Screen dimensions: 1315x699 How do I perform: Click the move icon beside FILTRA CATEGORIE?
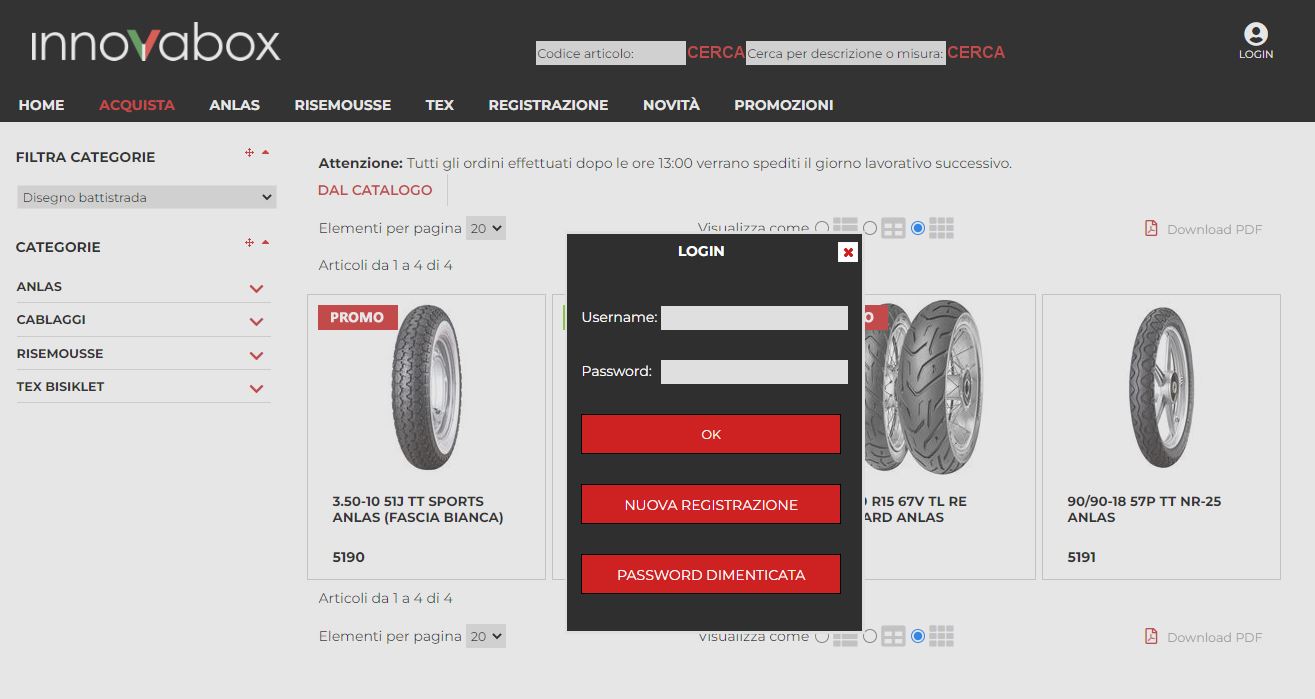(249, 153)
